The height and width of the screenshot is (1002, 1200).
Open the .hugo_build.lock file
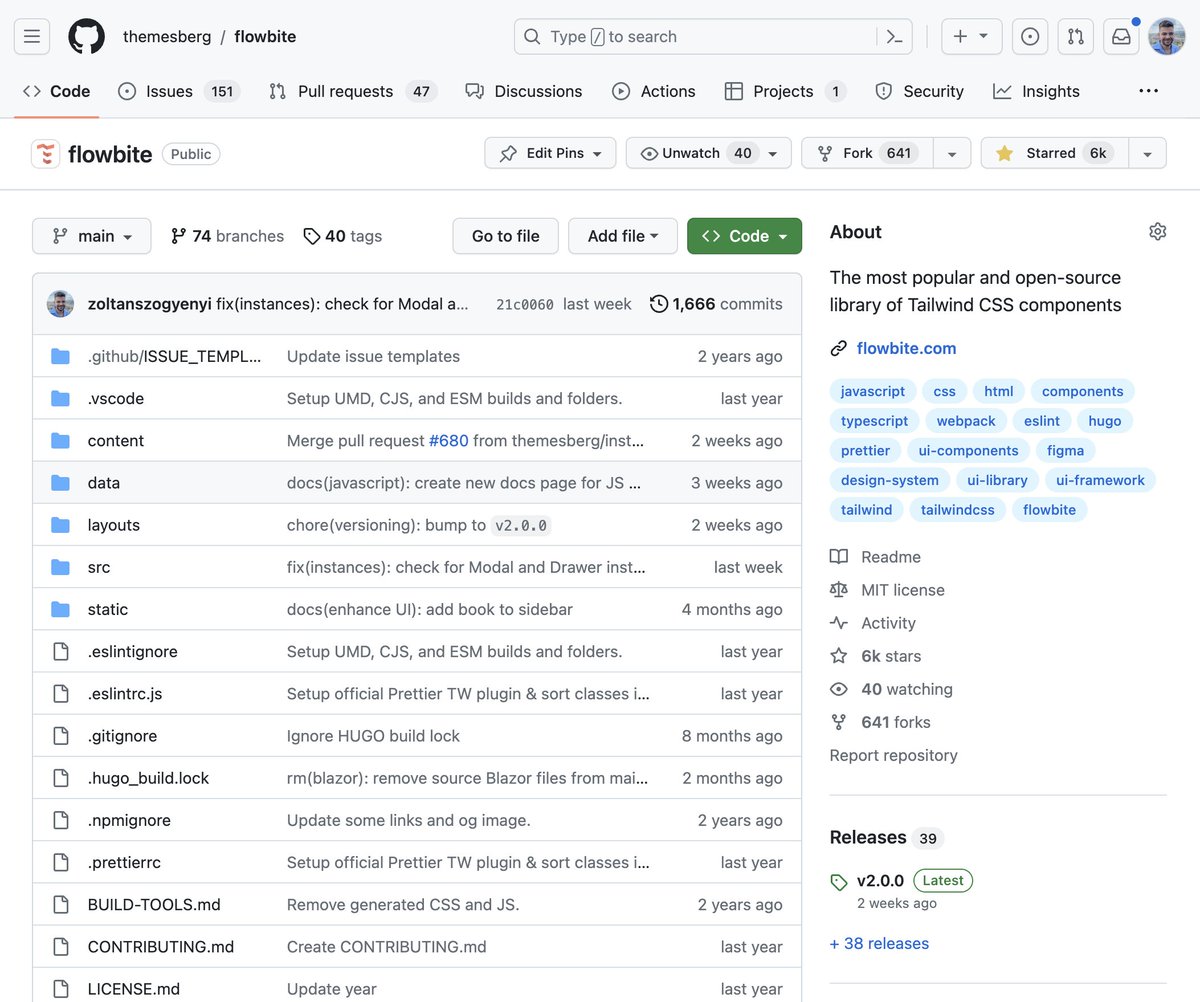[148, 778]
